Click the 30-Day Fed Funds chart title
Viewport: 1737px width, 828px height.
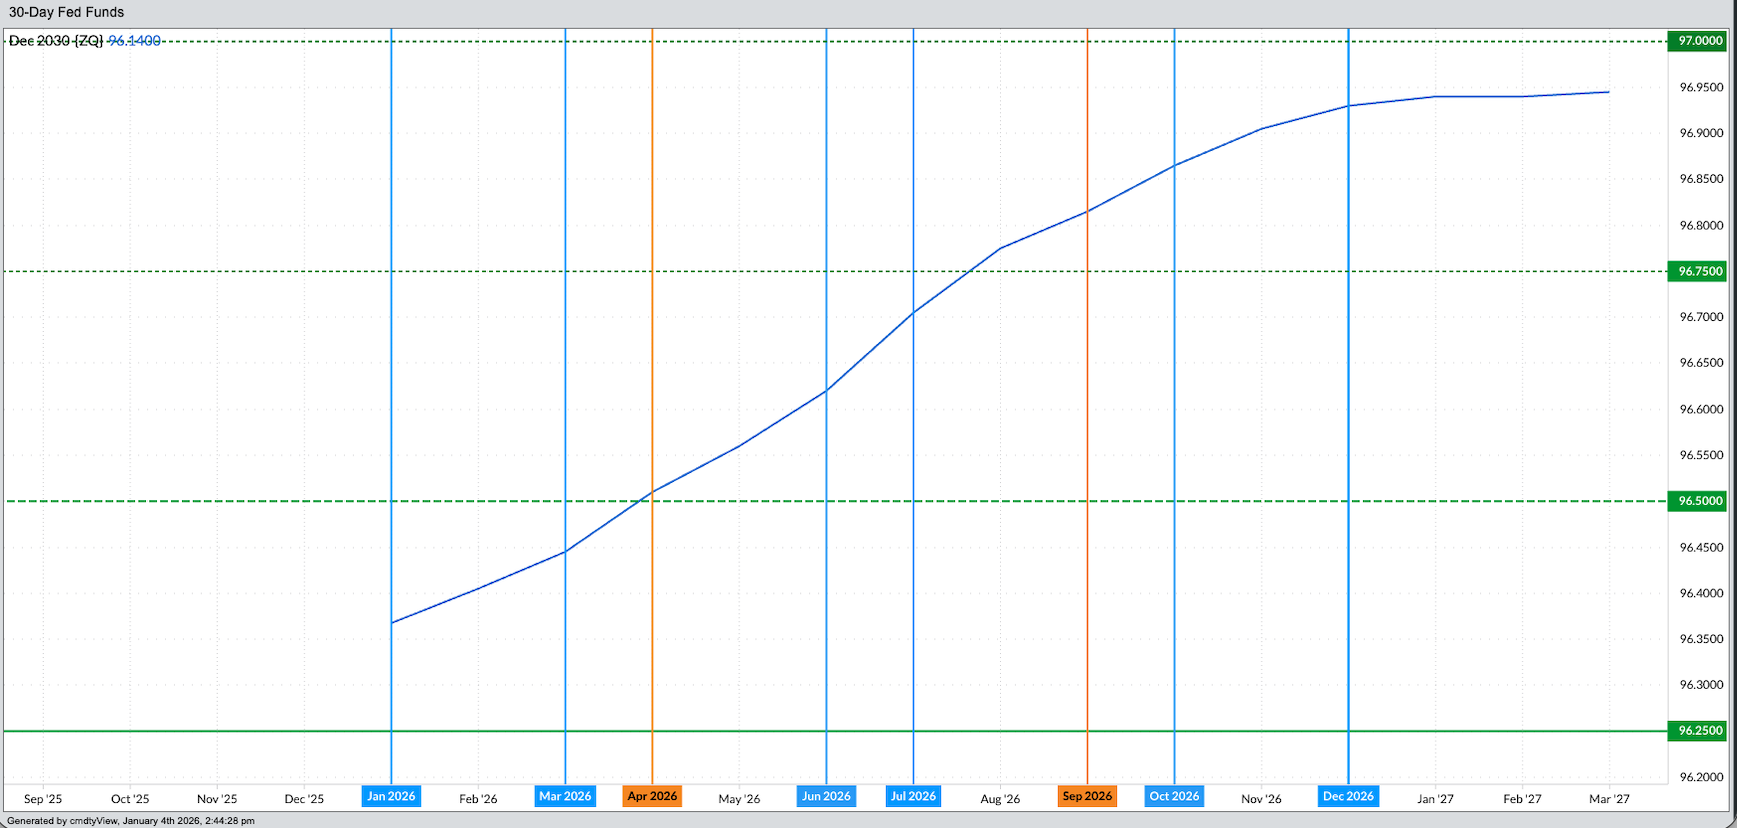(67, 12)
